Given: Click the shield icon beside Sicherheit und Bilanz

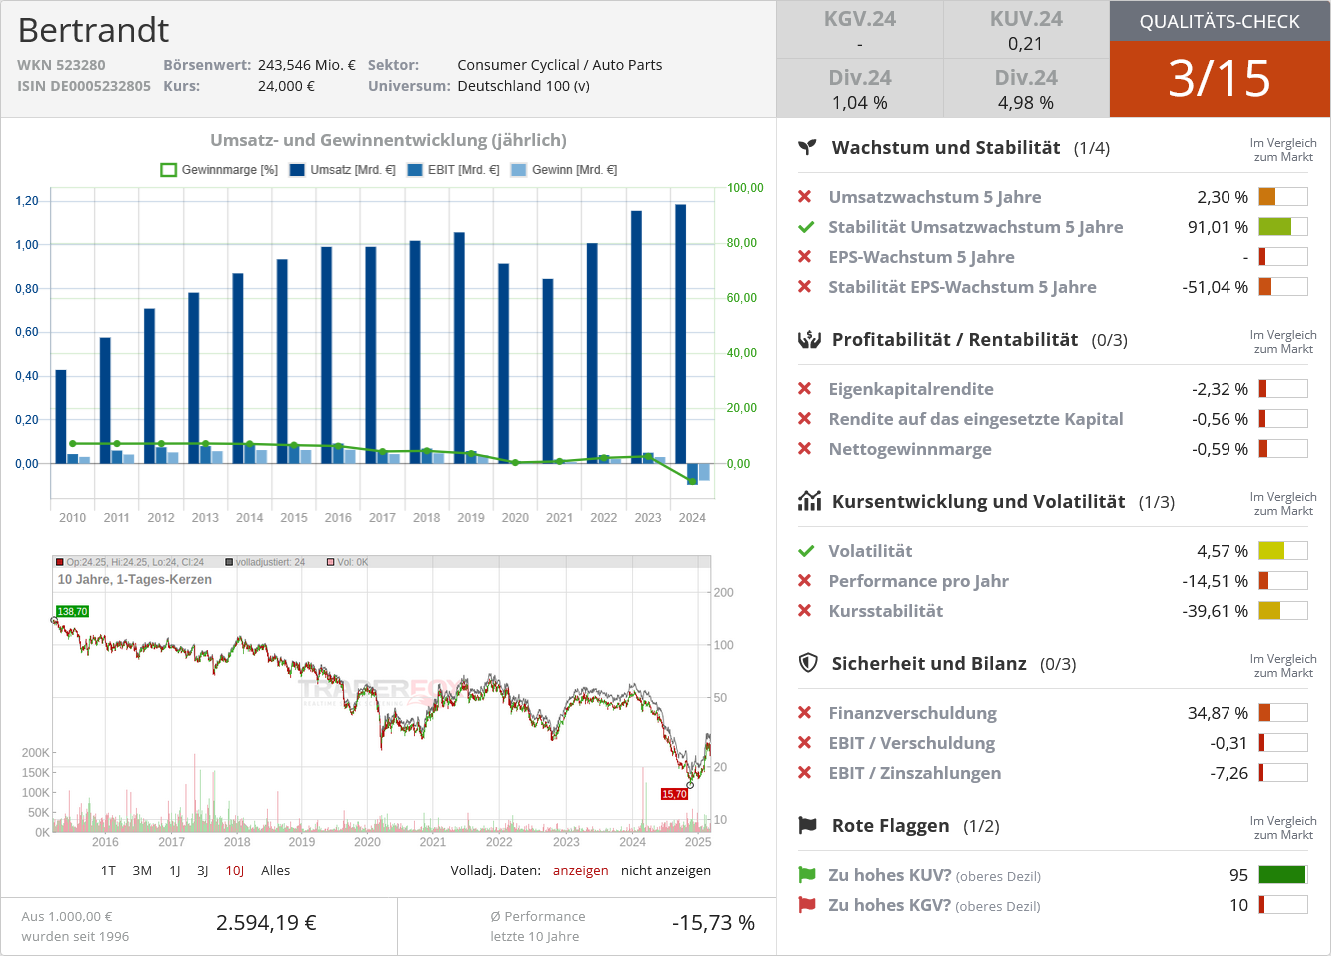Looking at the screenshot, I should tap(808, 663).
